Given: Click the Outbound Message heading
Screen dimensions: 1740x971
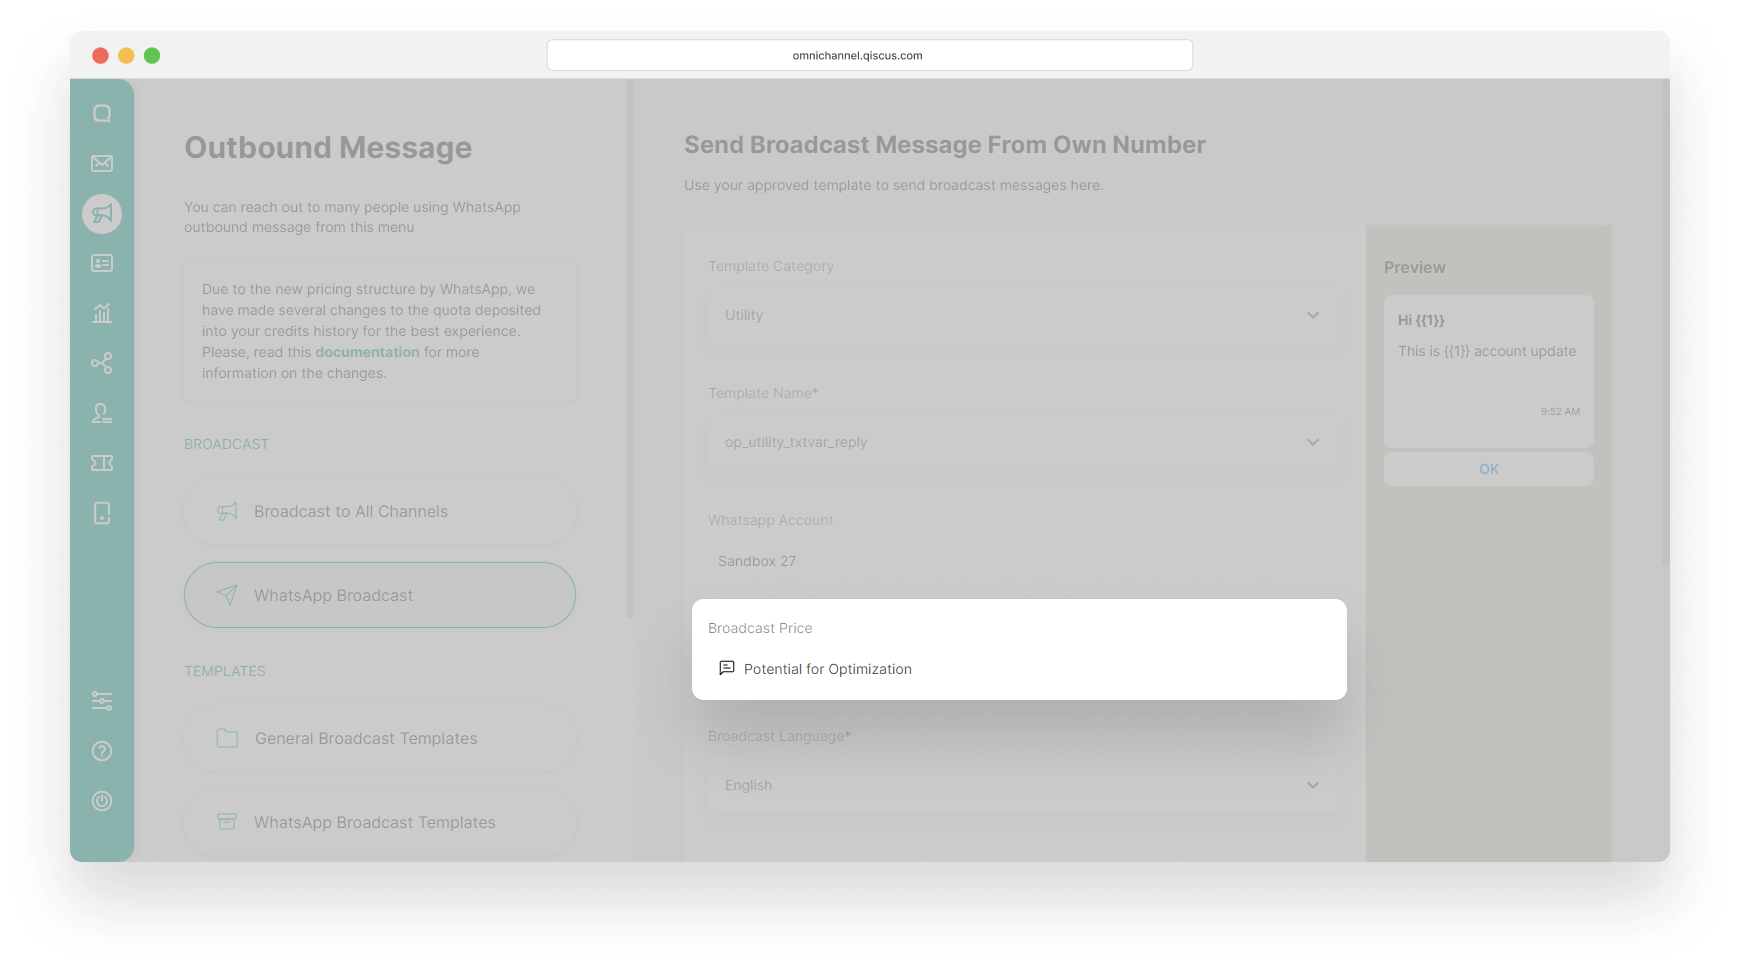Looking at the screenshot, I should [328, 147].
